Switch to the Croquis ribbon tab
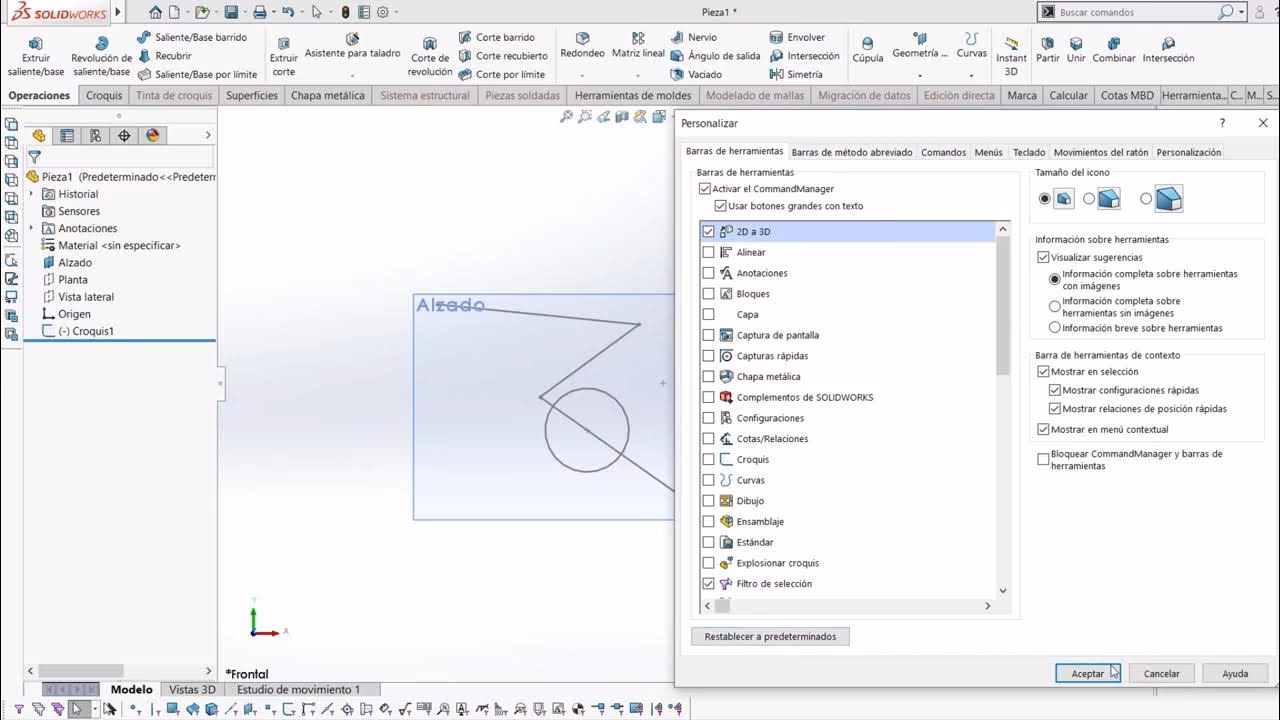This screenshot has height=720, width=1280. tap(103, 95)
